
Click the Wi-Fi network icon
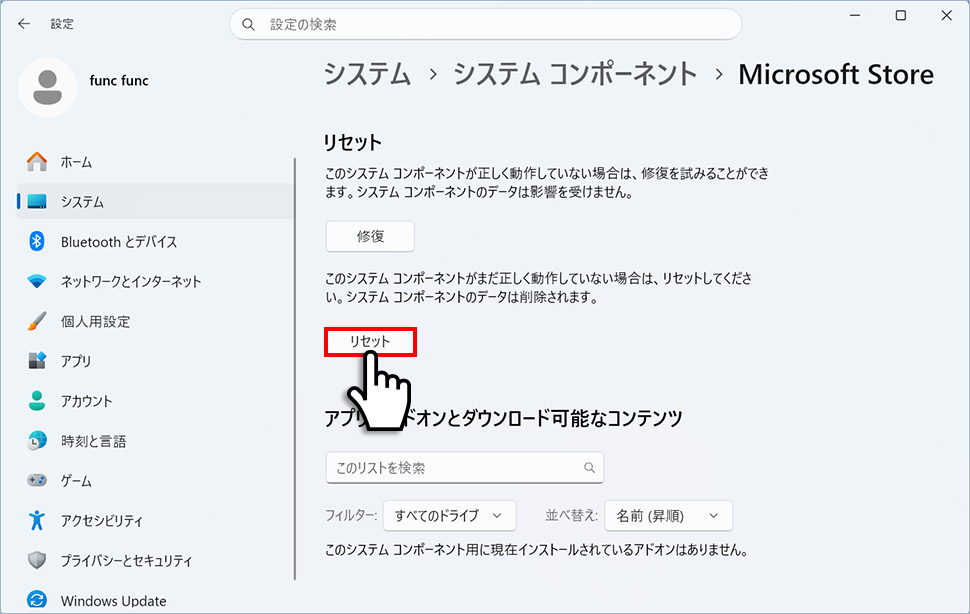pyautogui.click(x=37, y=281)
